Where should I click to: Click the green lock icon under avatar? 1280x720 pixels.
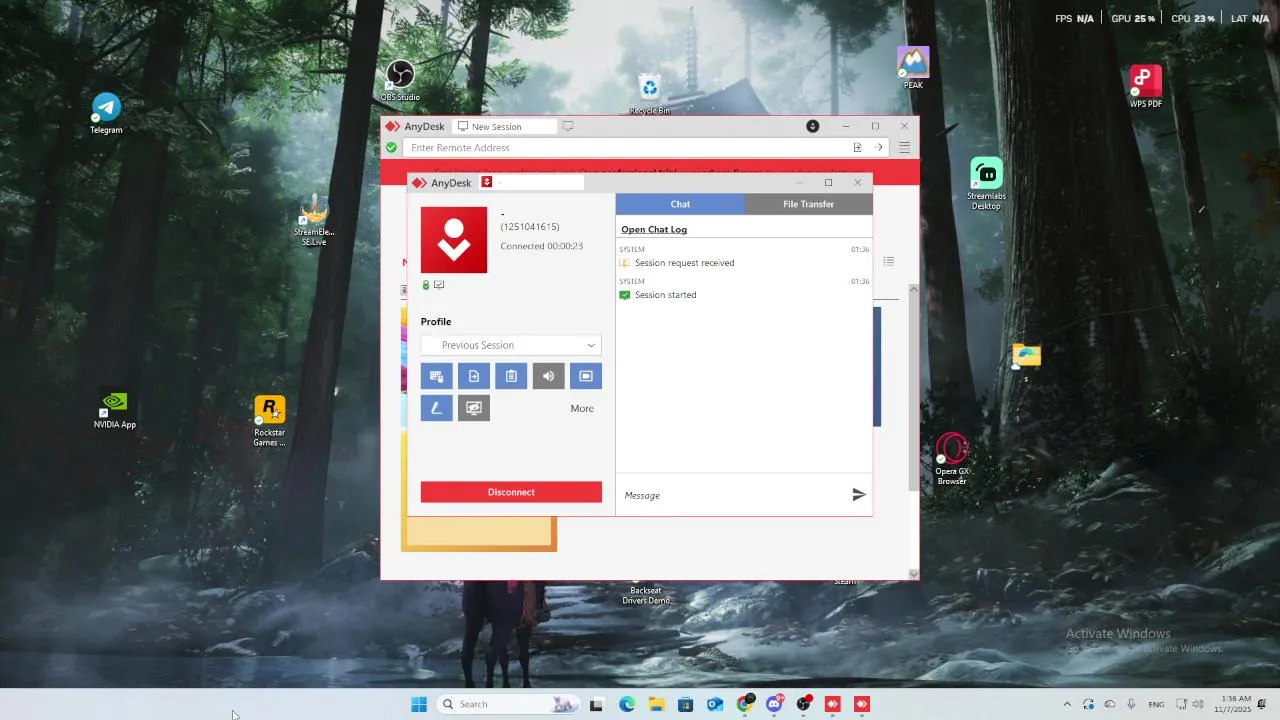[x=426, y=285]
